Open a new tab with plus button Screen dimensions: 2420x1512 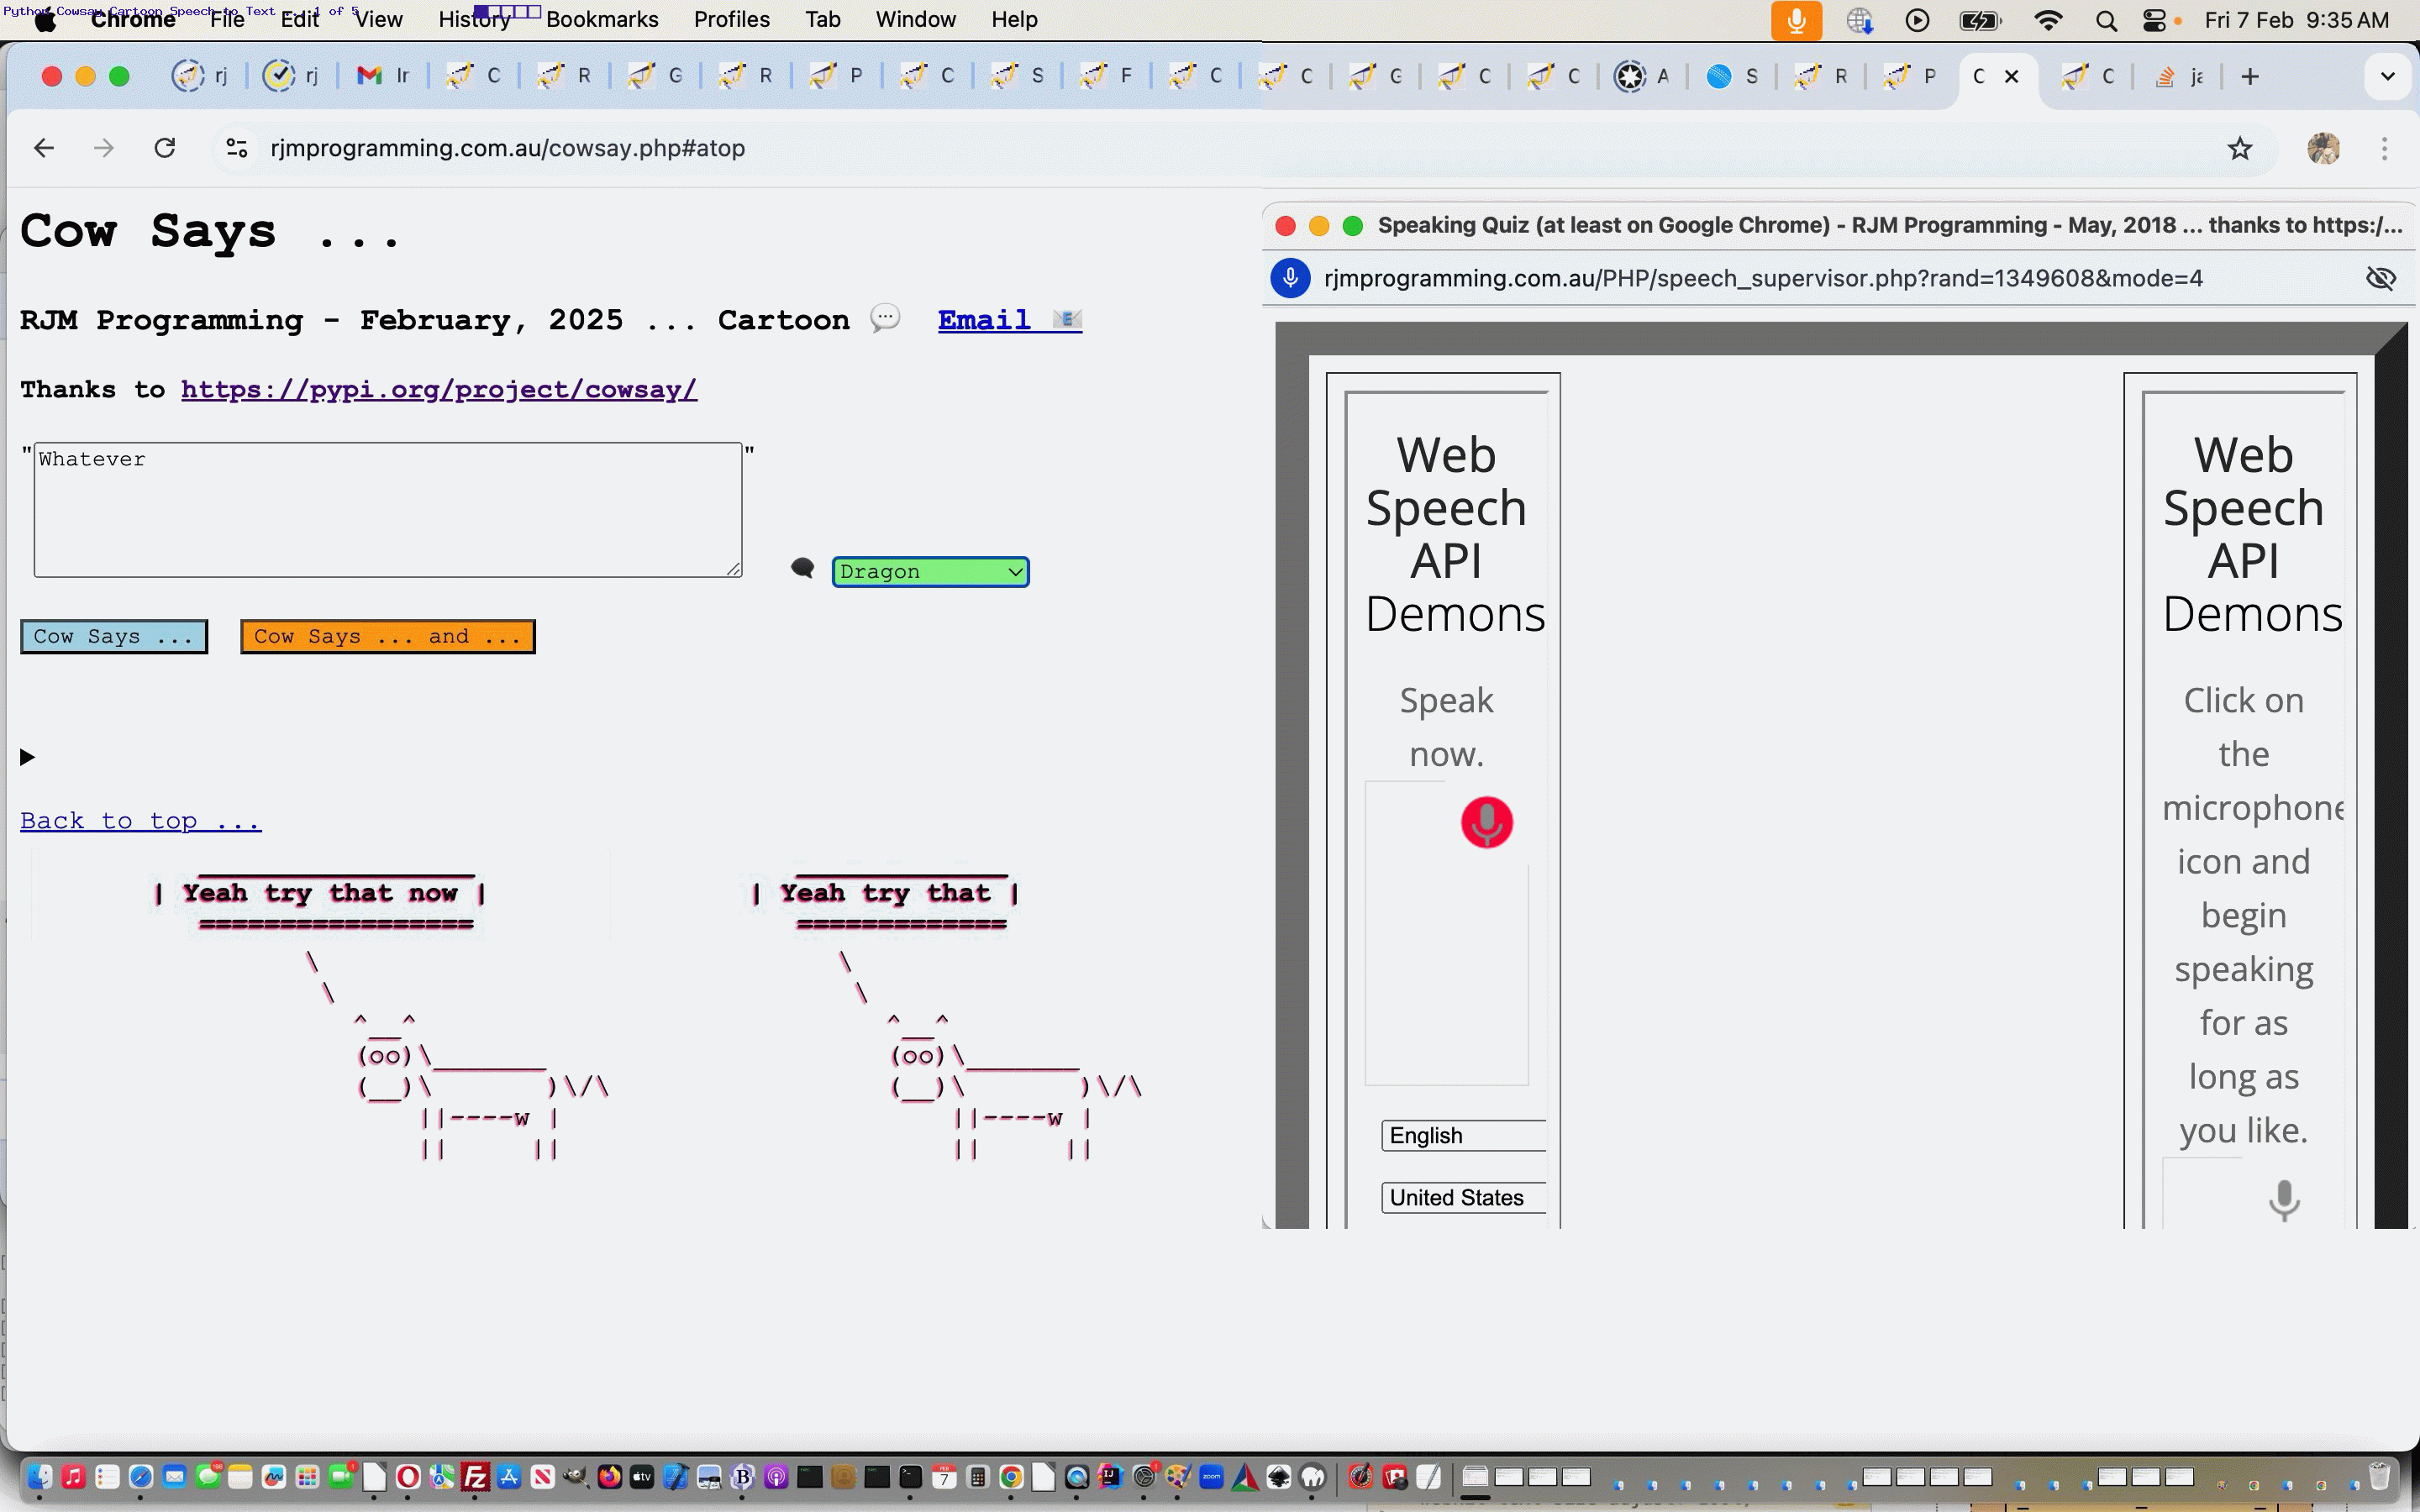point(2250,76)
